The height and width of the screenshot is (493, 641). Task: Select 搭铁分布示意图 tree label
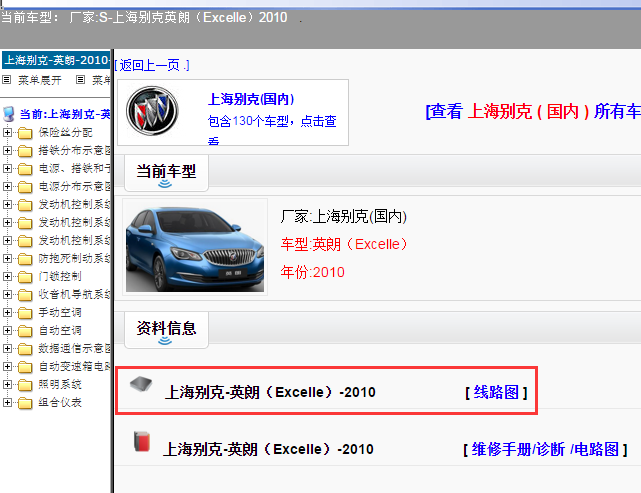point(74,150)
